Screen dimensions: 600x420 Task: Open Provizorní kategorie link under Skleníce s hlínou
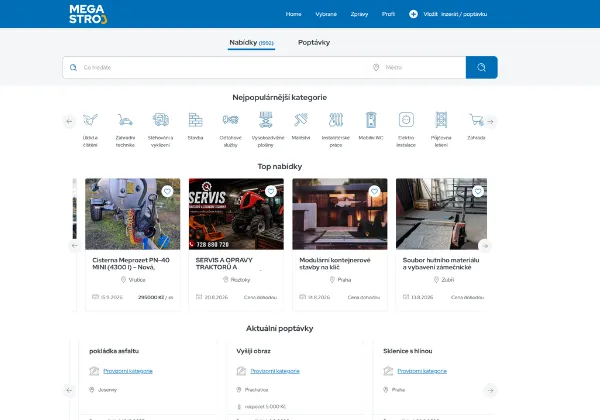[422, 371]
